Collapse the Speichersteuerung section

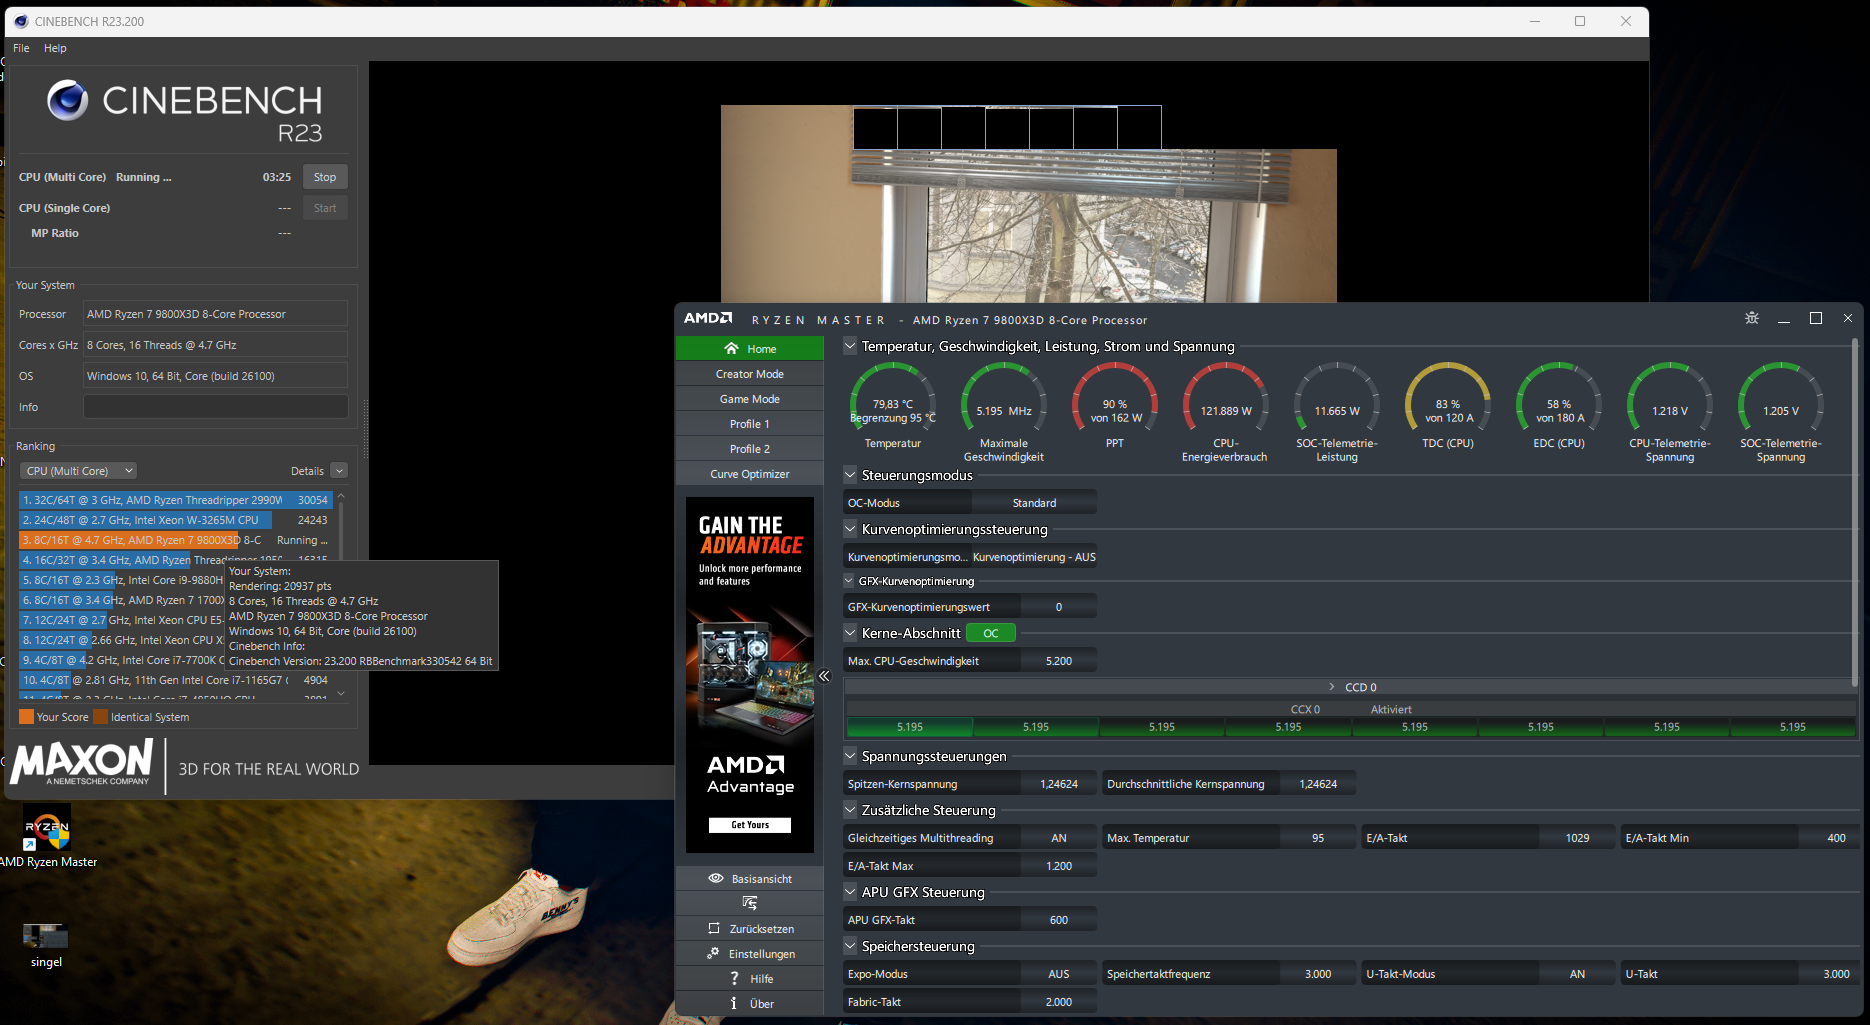click(x=850, y=946)
